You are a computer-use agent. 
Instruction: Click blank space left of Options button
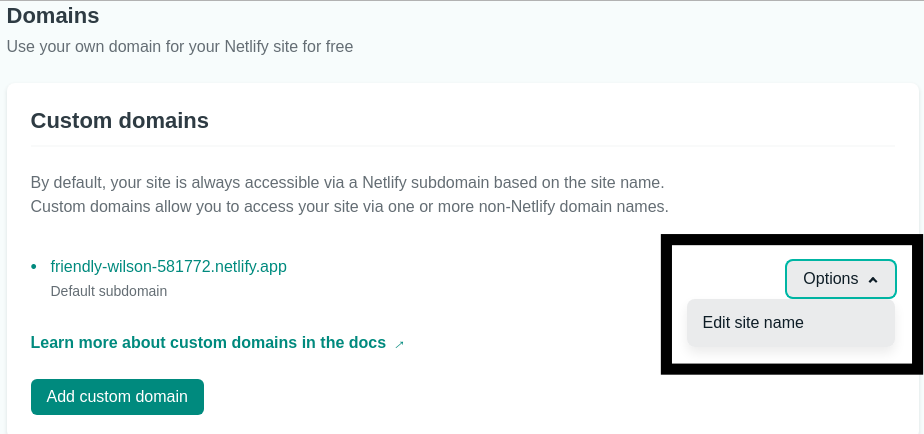click(x=727, y=279)
